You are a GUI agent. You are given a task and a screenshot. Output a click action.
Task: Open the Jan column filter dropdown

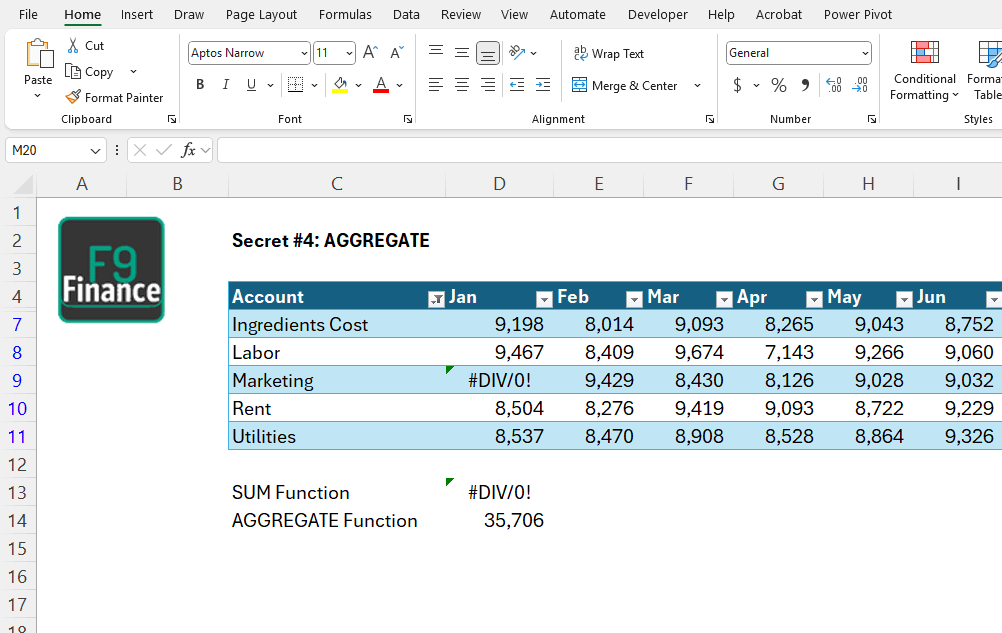(436, 298)
